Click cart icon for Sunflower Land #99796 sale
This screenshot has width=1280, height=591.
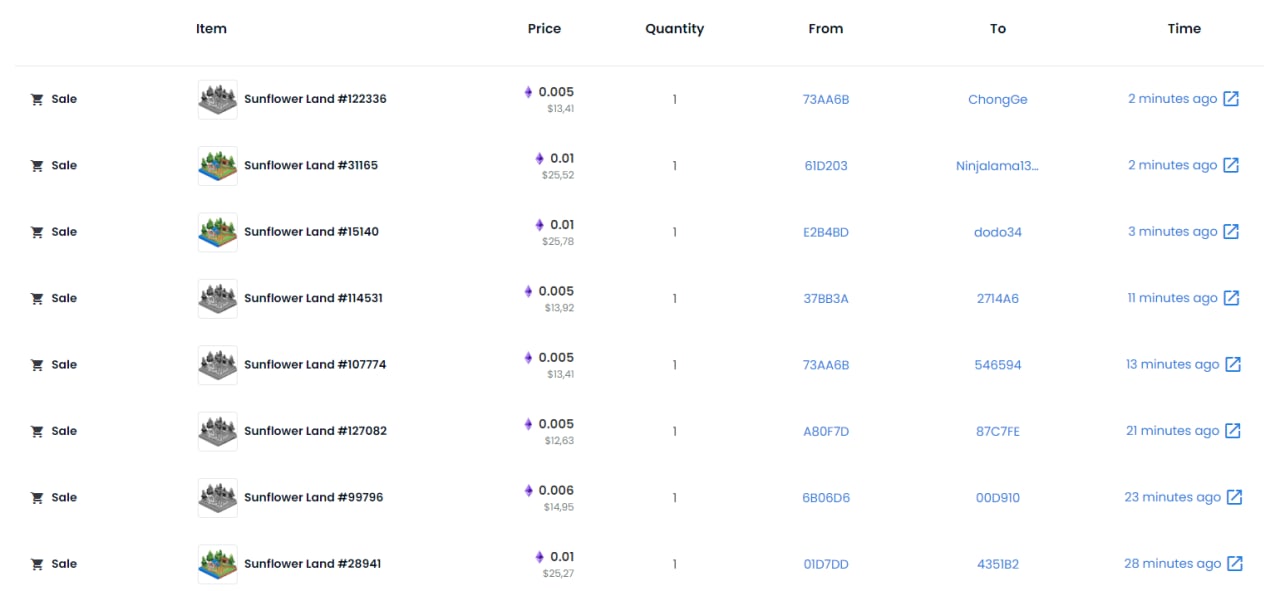[x=37, y=498]
